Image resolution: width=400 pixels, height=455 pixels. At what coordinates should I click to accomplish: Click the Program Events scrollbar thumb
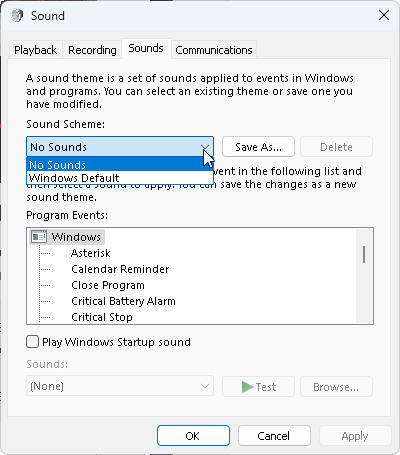(364, 254)
